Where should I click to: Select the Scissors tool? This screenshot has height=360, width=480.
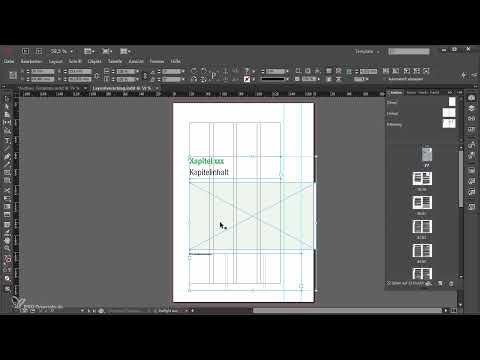7,190
